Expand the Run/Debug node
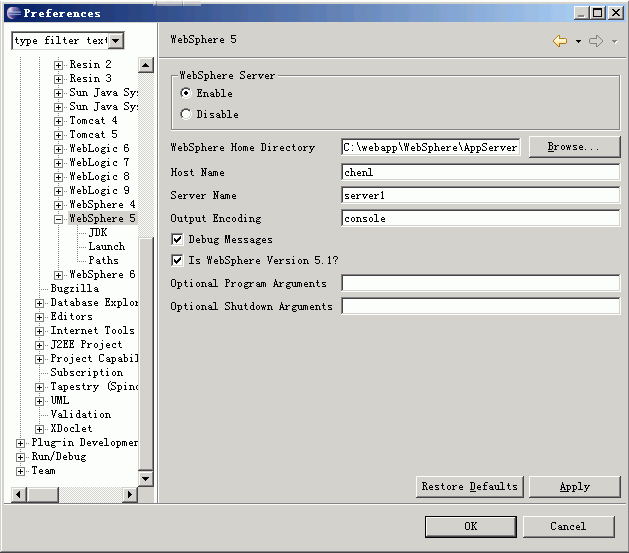Screen dimensions: 629x553 [20, 457]
